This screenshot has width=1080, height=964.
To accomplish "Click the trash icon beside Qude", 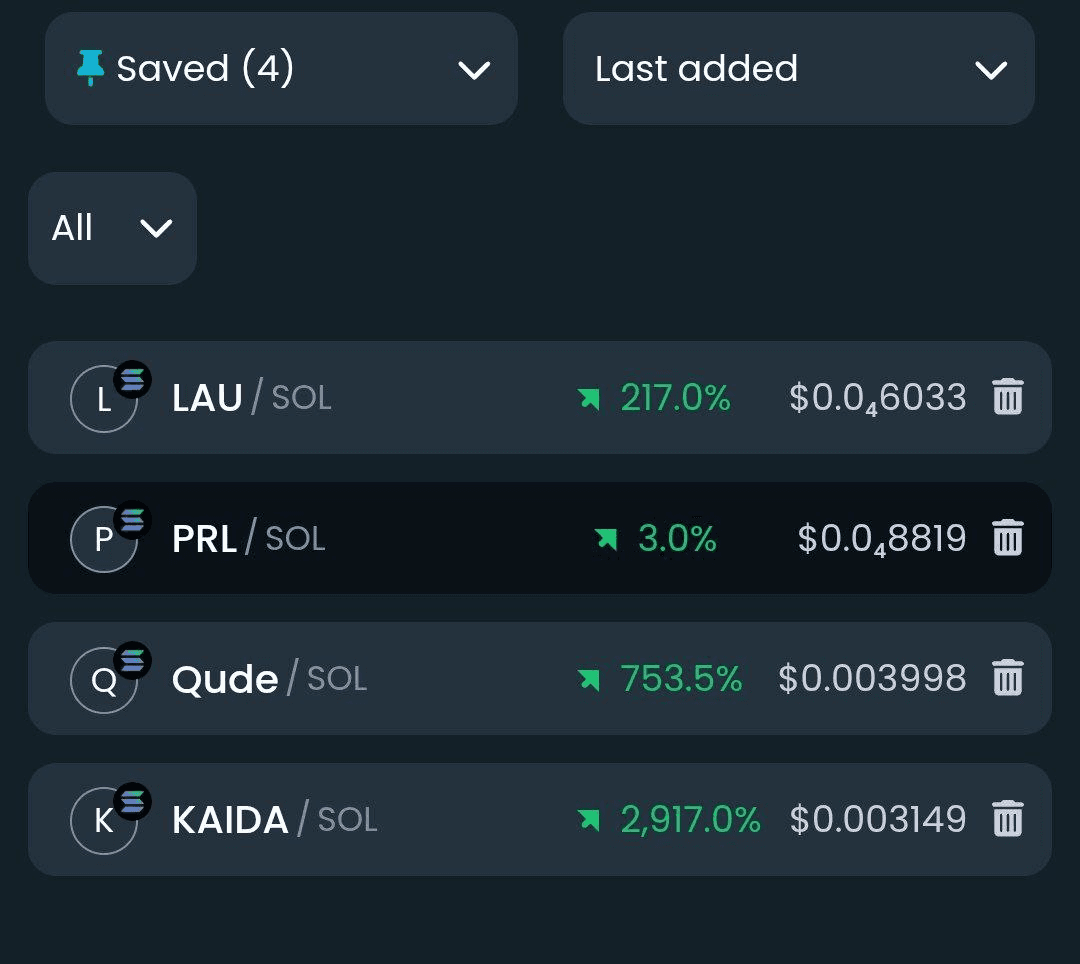I will [x=1007, y=679].
